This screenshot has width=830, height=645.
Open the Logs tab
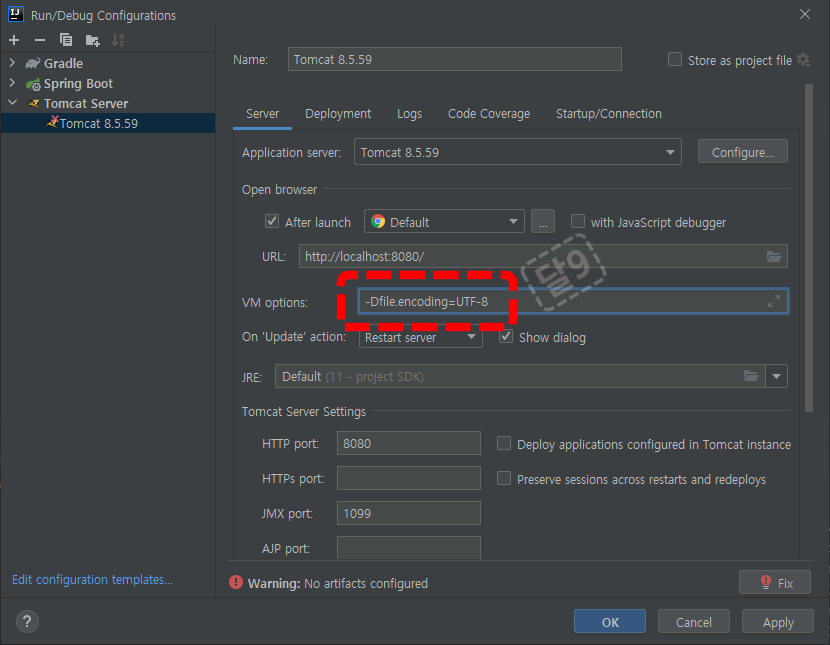tap(409, 114)
